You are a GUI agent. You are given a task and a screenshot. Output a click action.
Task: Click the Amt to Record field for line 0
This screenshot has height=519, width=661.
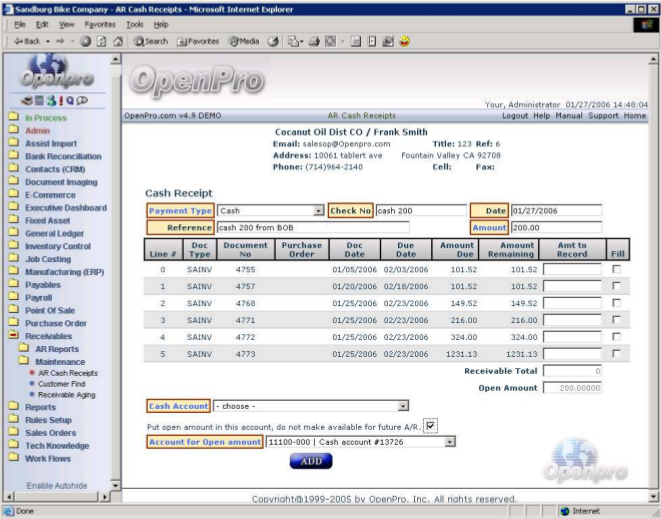[x=572, y=269]
